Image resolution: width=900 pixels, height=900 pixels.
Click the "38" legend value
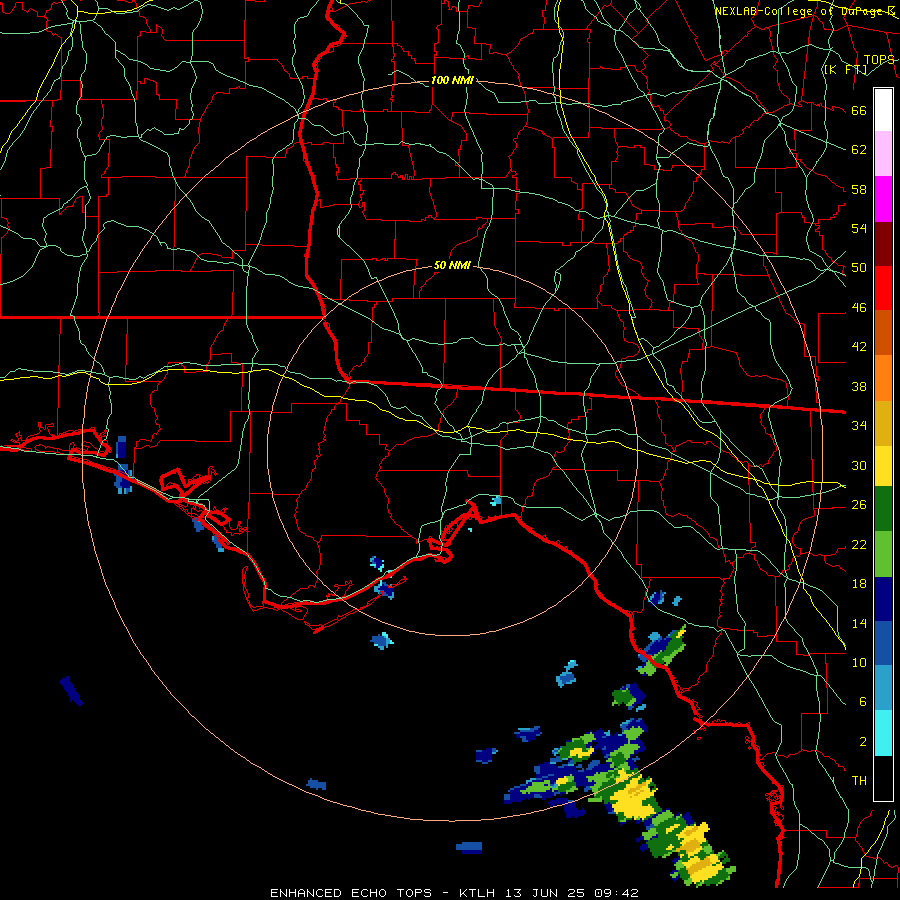pos(859,386)
